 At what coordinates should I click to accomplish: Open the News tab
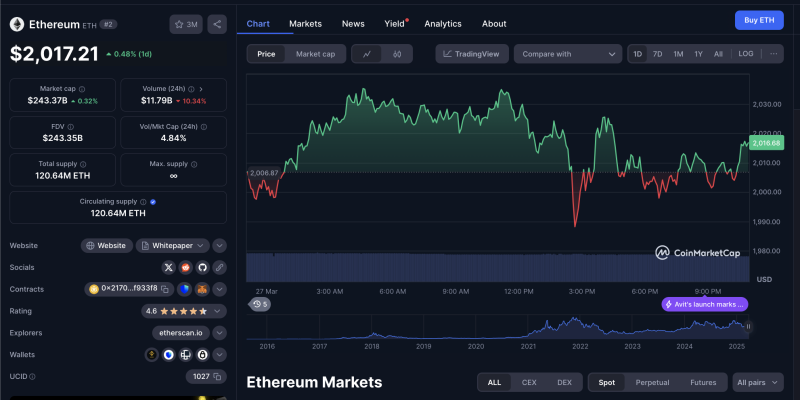pyautogui.click(x=353, y=24)
